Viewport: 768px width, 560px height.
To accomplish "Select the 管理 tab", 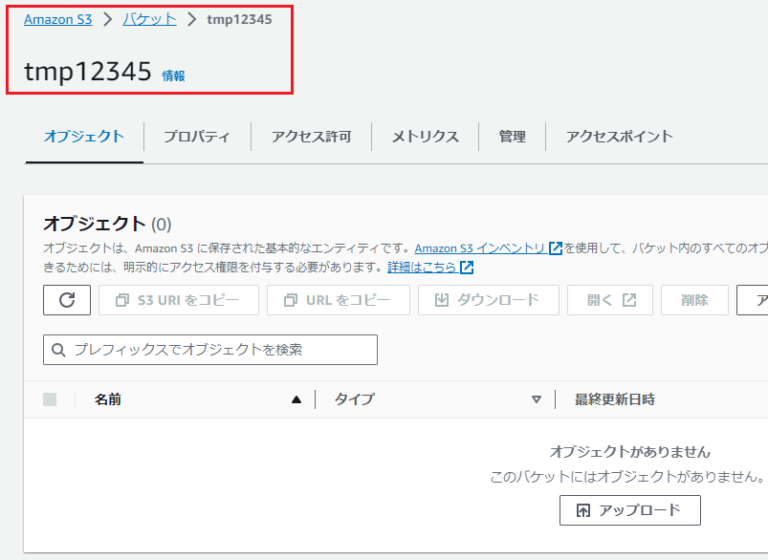I will coord(512,136).
